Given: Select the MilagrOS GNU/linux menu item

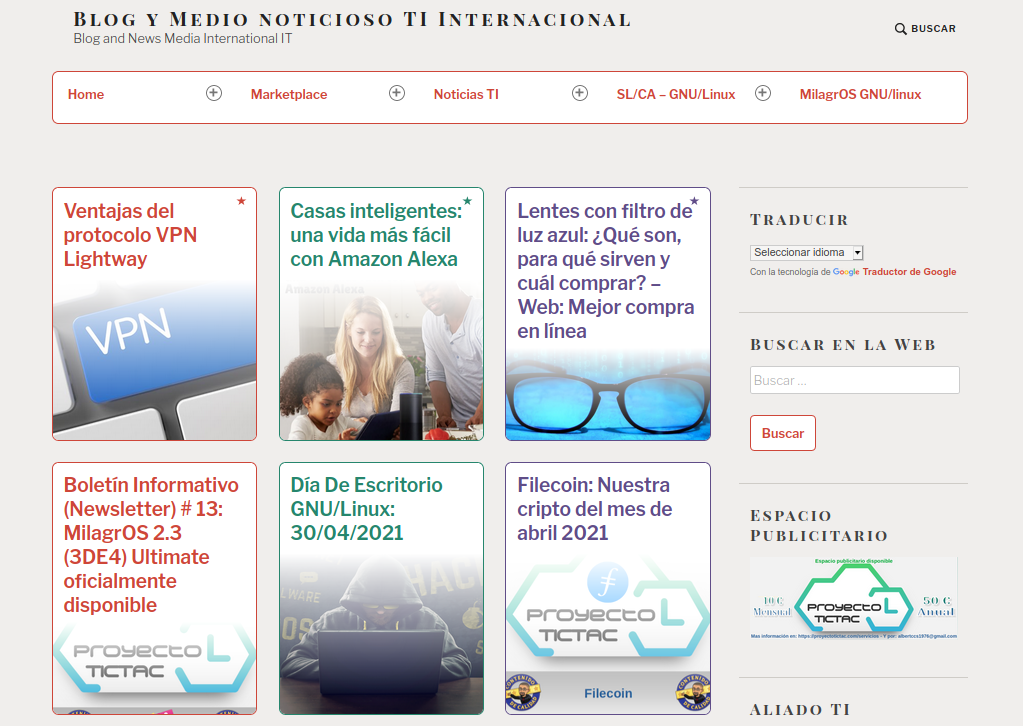Looking at the screenshot, I should 860,95.
